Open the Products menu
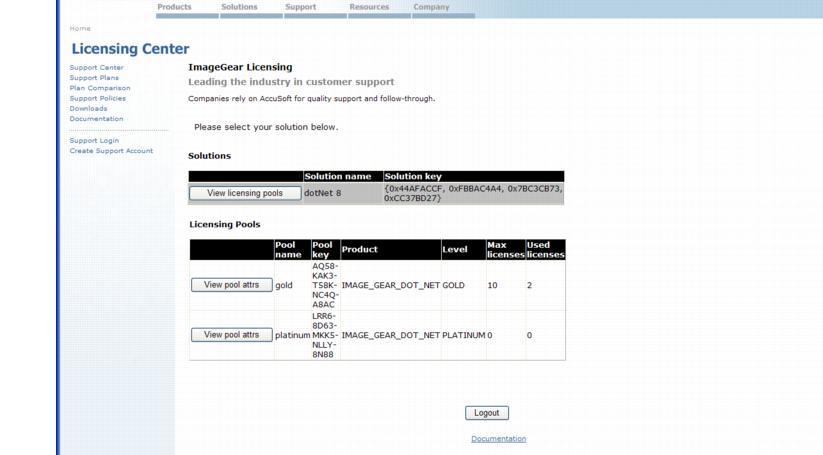The height and width of the screenshot is (455, 823). (x=174, y=7)
